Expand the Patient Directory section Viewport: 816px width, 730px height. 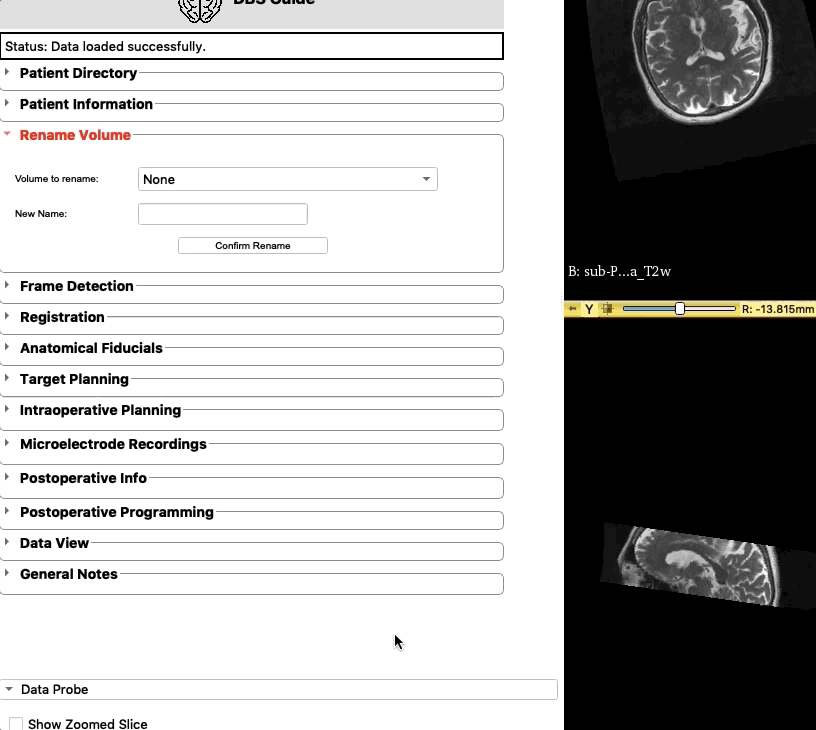(78, 73)
